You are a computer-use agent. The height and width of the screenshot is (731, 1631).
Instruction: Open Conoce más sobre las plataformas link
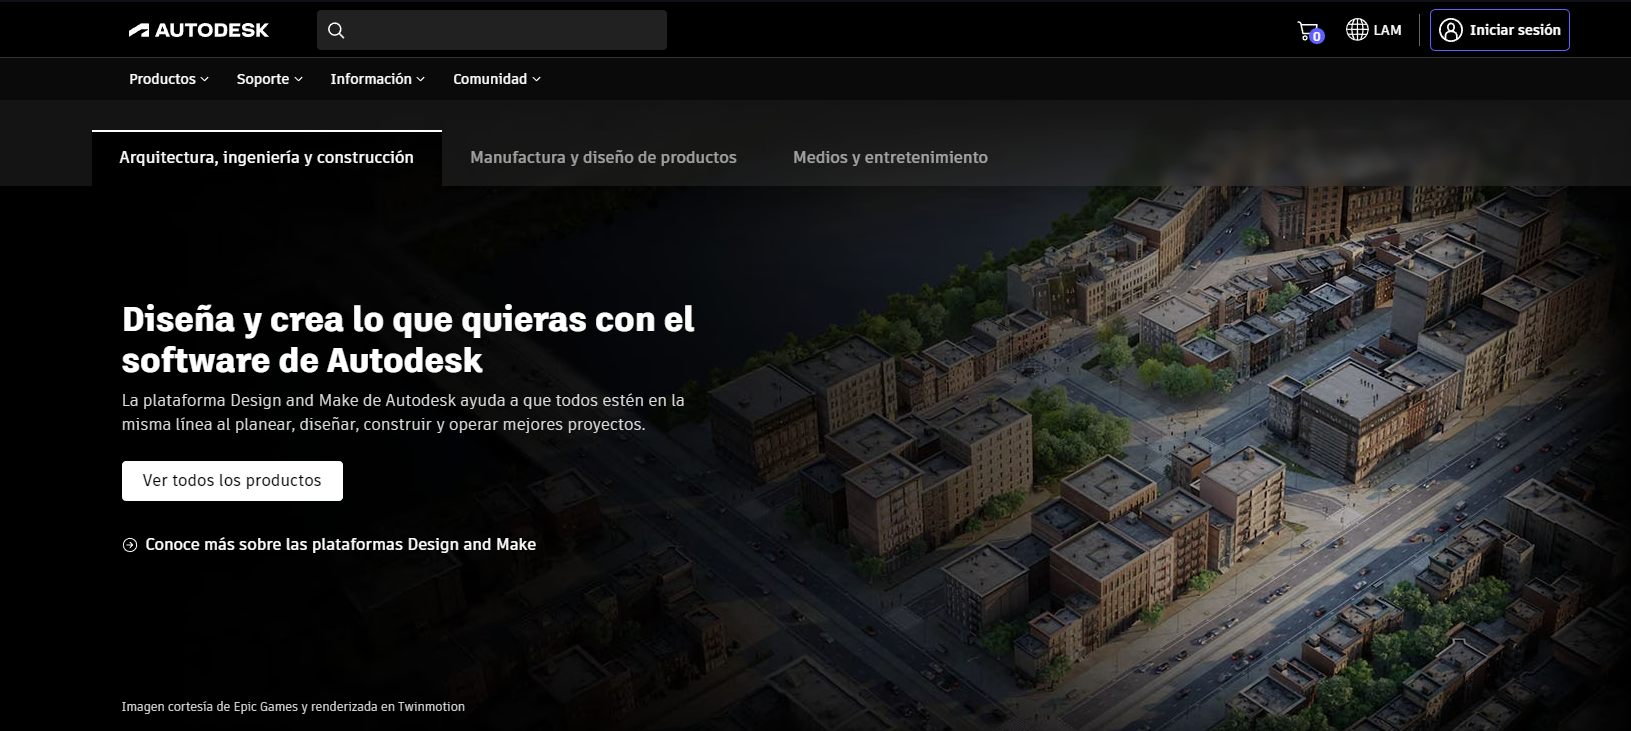340,545
